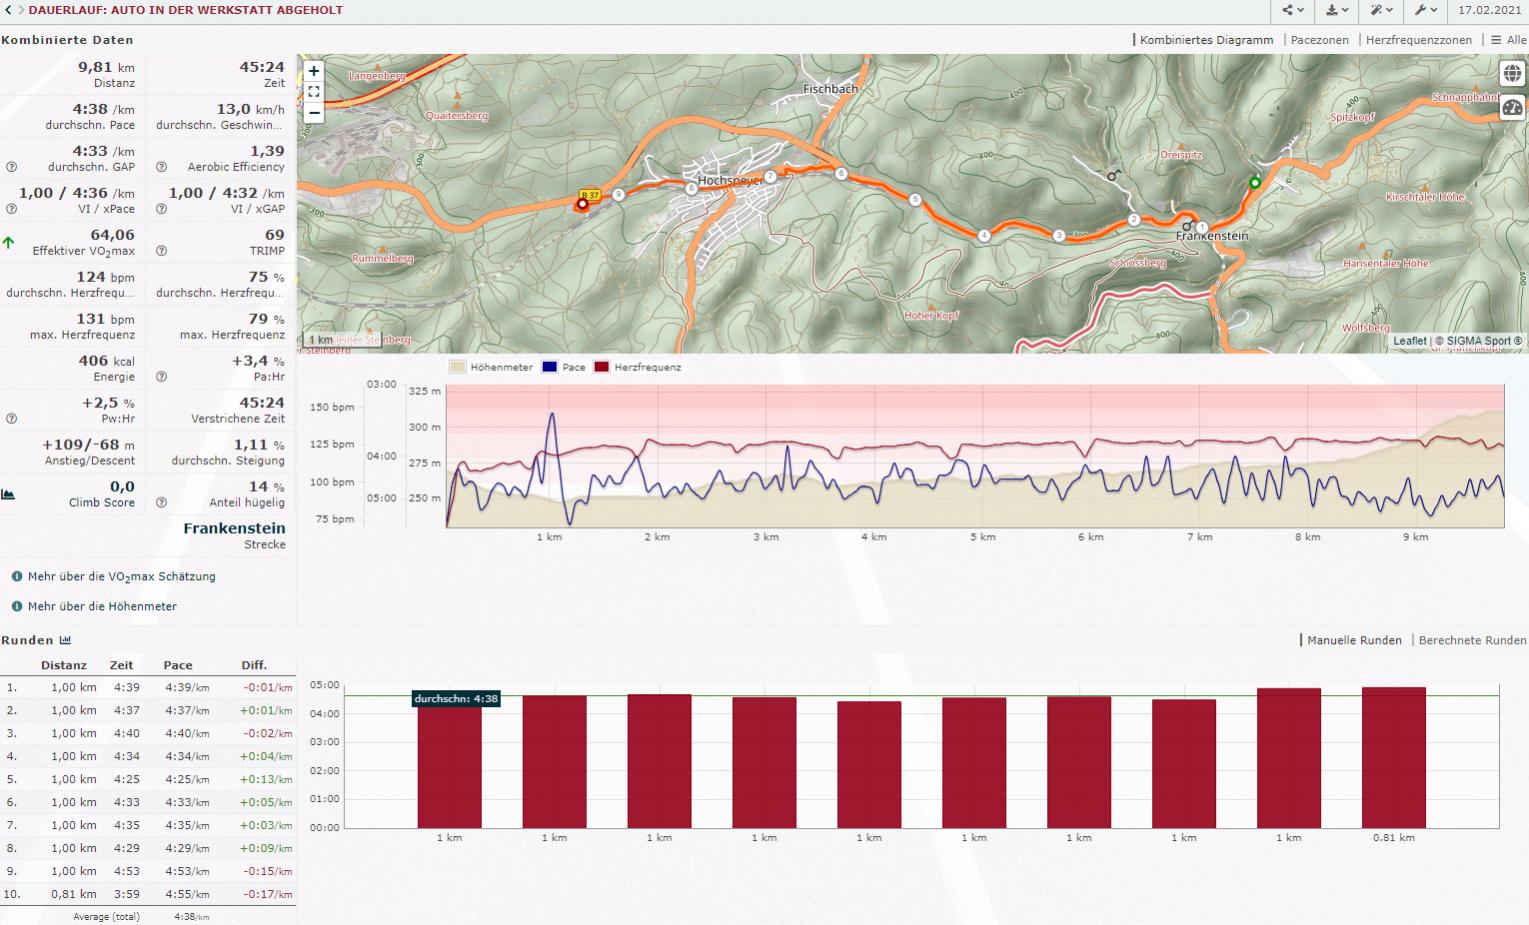Click the speedometer icon on the map

1511,108
